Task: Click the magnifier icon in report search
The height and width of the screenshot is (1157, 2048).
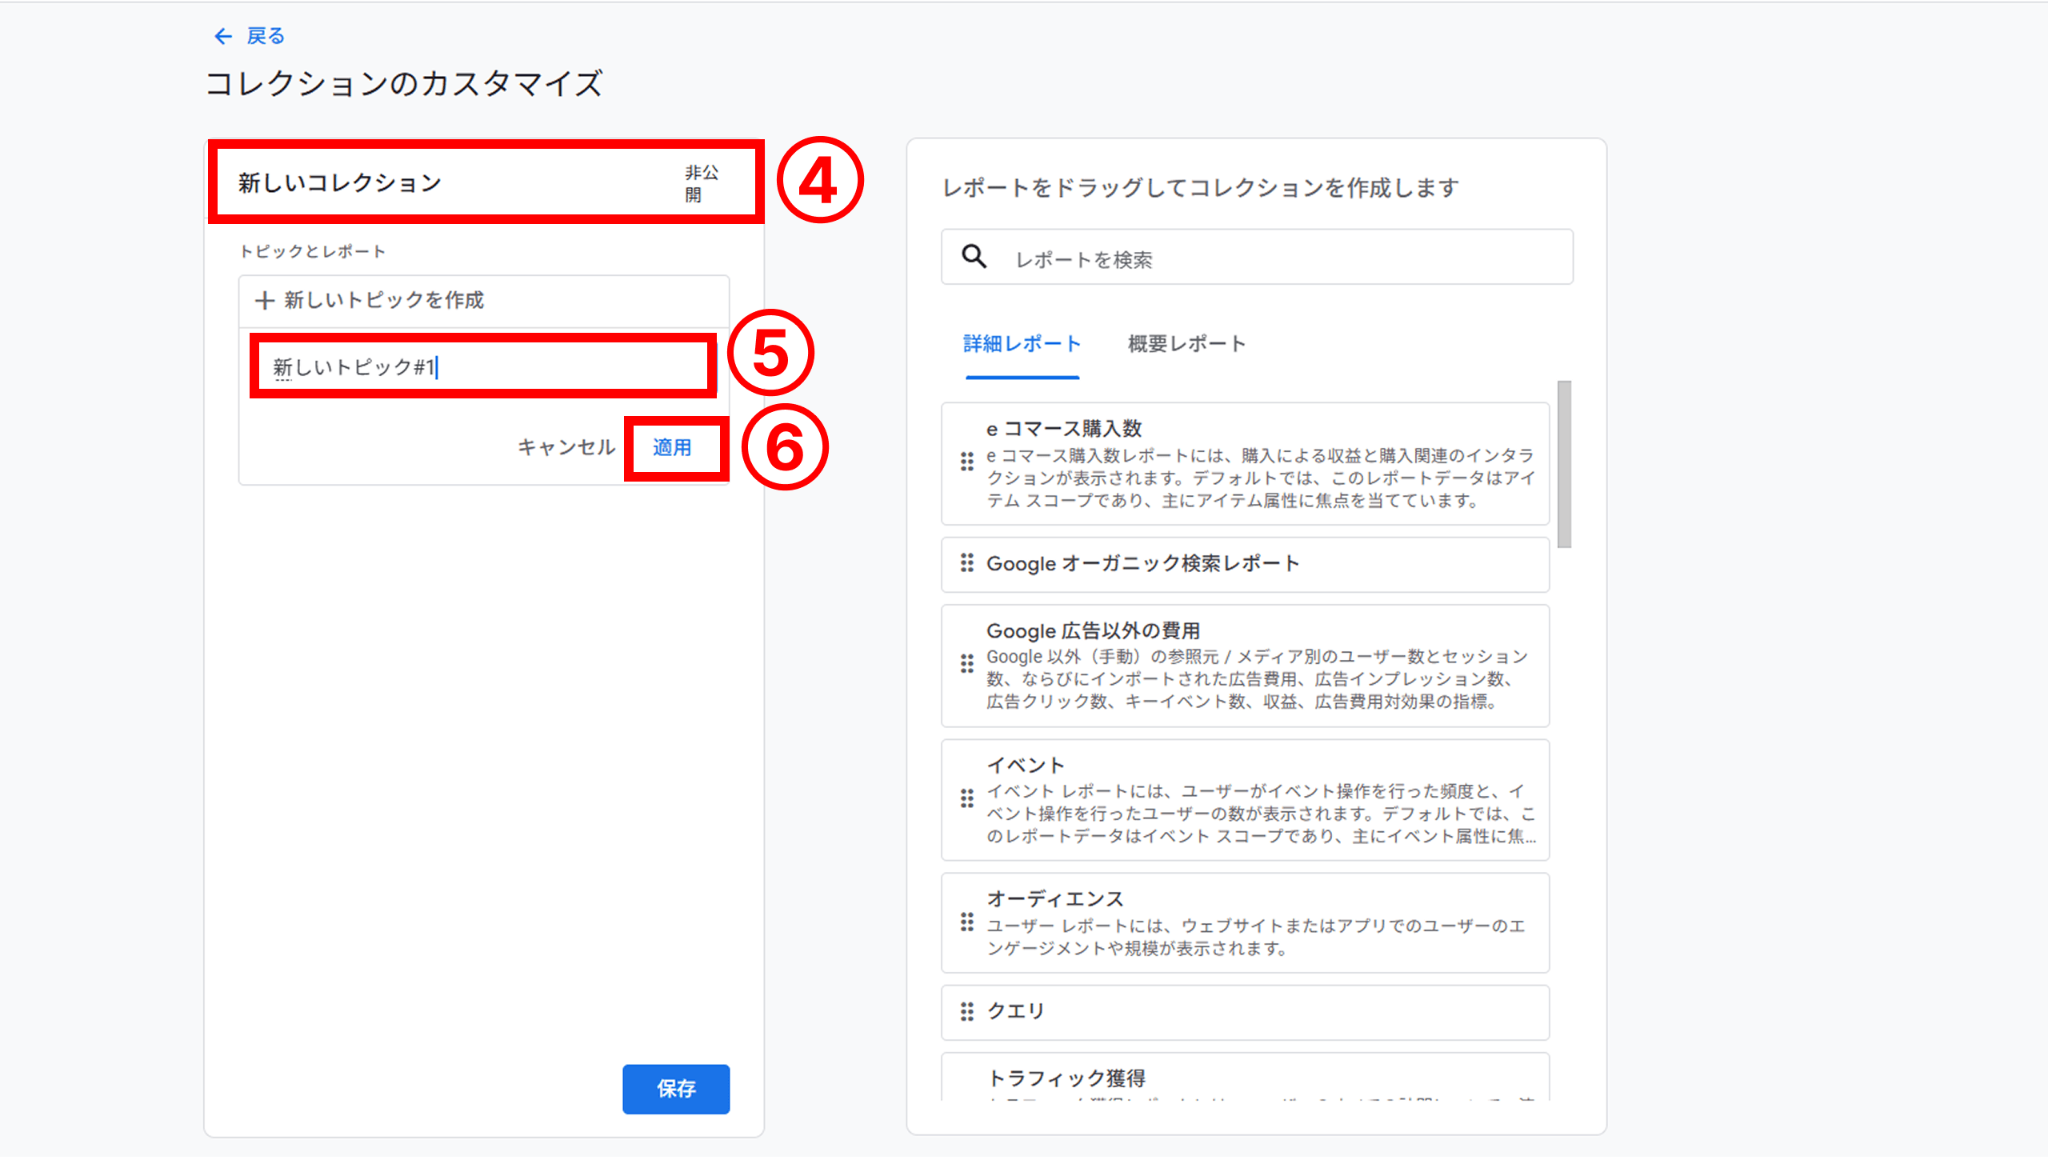Action: (974, 257)
